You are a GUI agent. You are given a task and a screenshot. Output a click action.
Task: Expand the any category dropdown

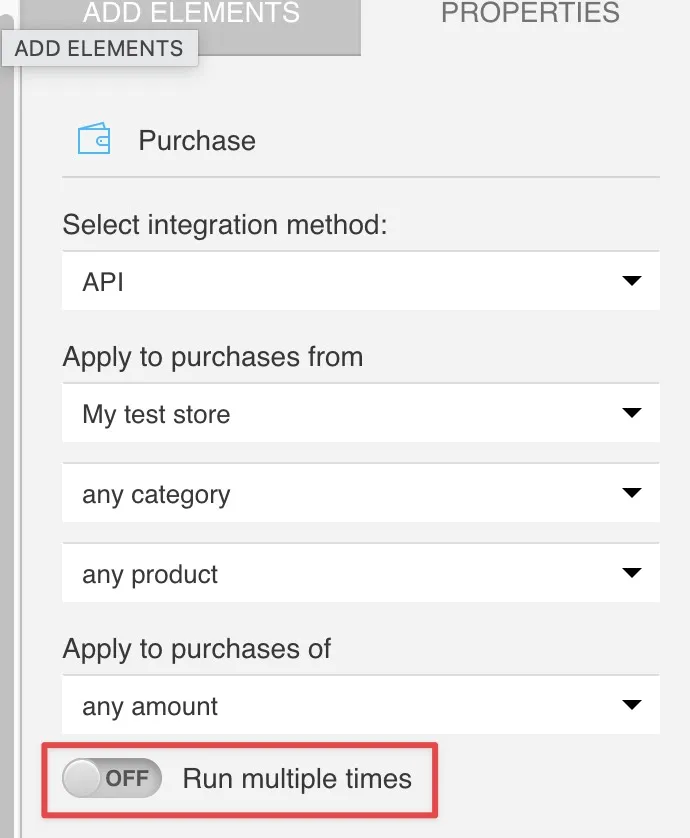361,493
